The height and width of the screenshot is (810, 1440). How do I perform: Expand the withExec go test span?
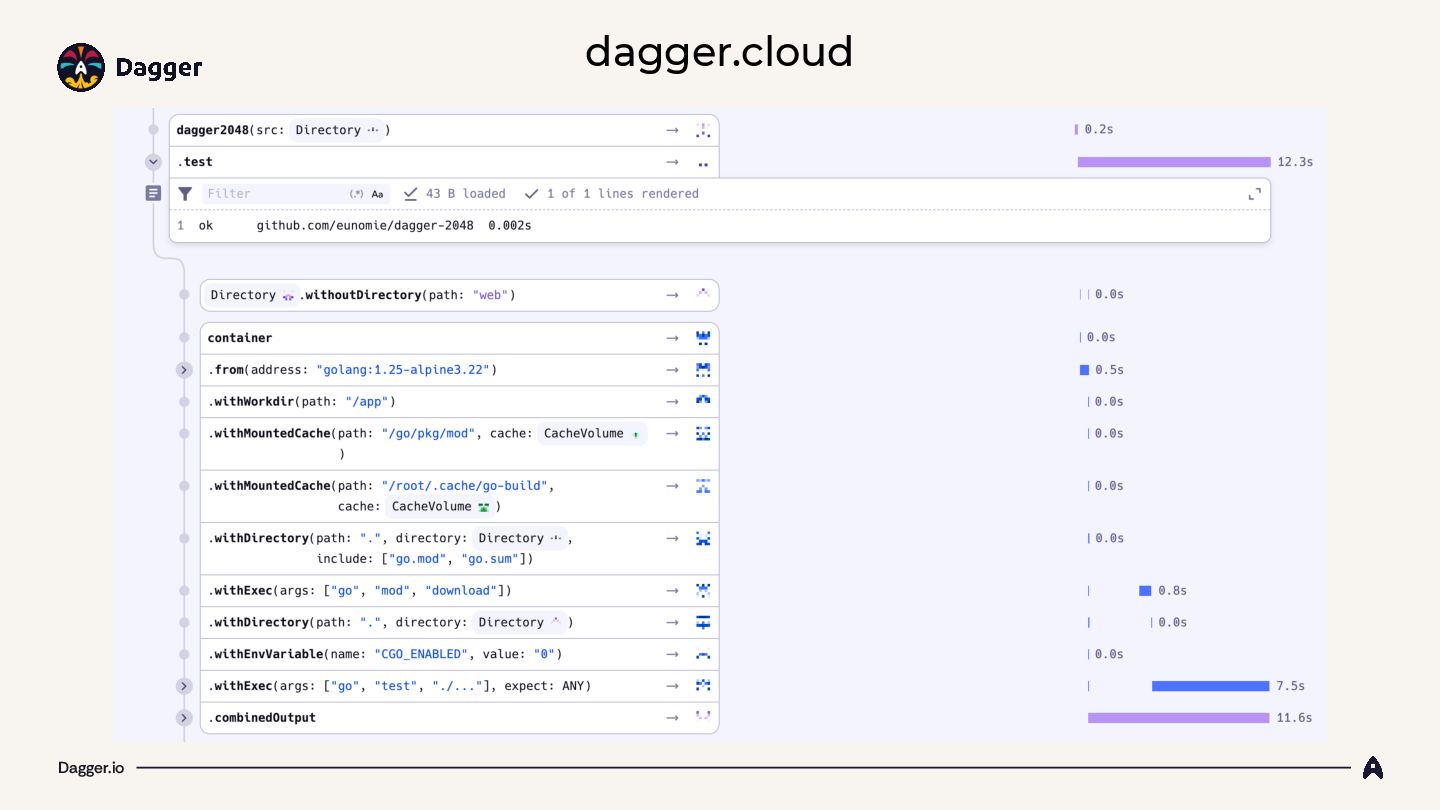tap(184, 686)
